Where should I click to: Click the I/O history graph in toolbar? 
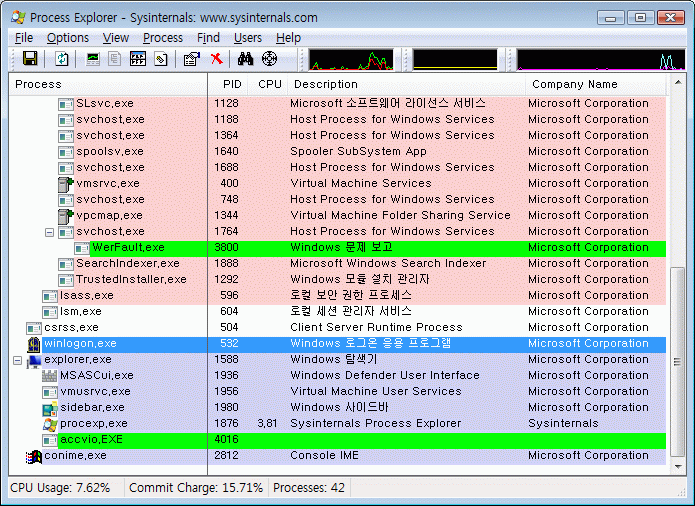601,60
